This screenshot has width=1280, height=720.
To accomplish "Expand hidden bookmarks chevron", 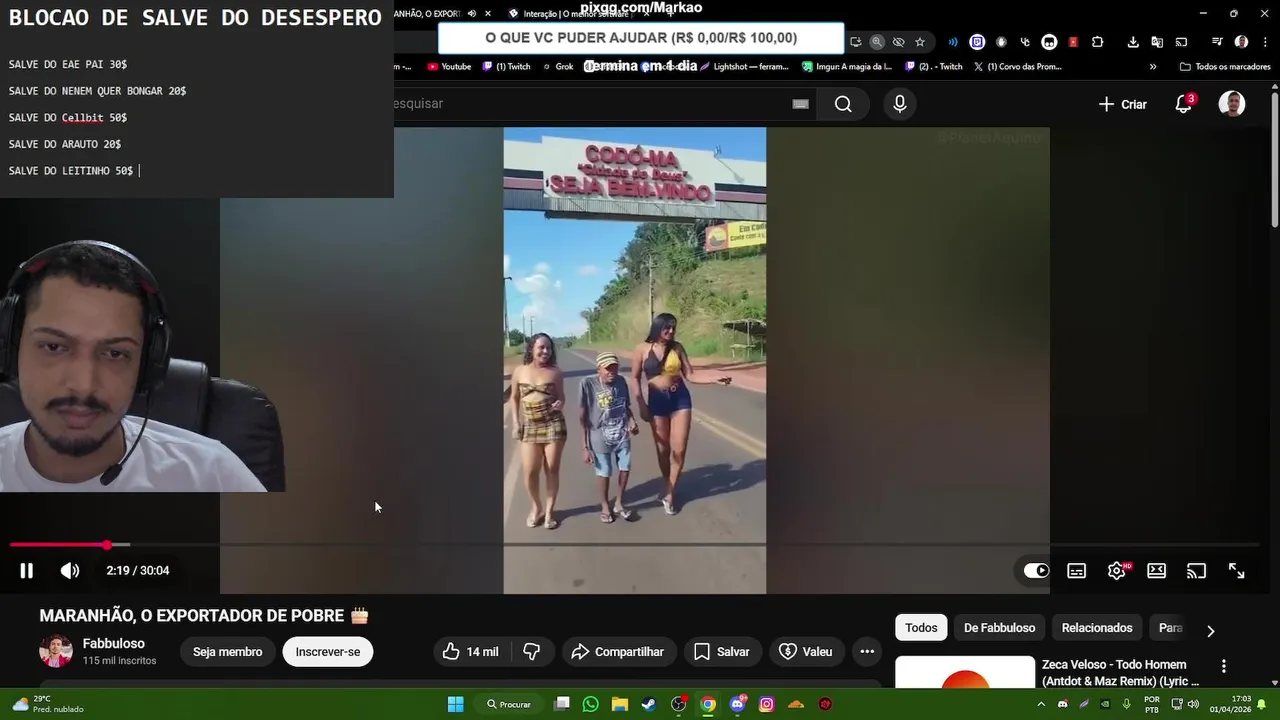I will (1153, 67).
